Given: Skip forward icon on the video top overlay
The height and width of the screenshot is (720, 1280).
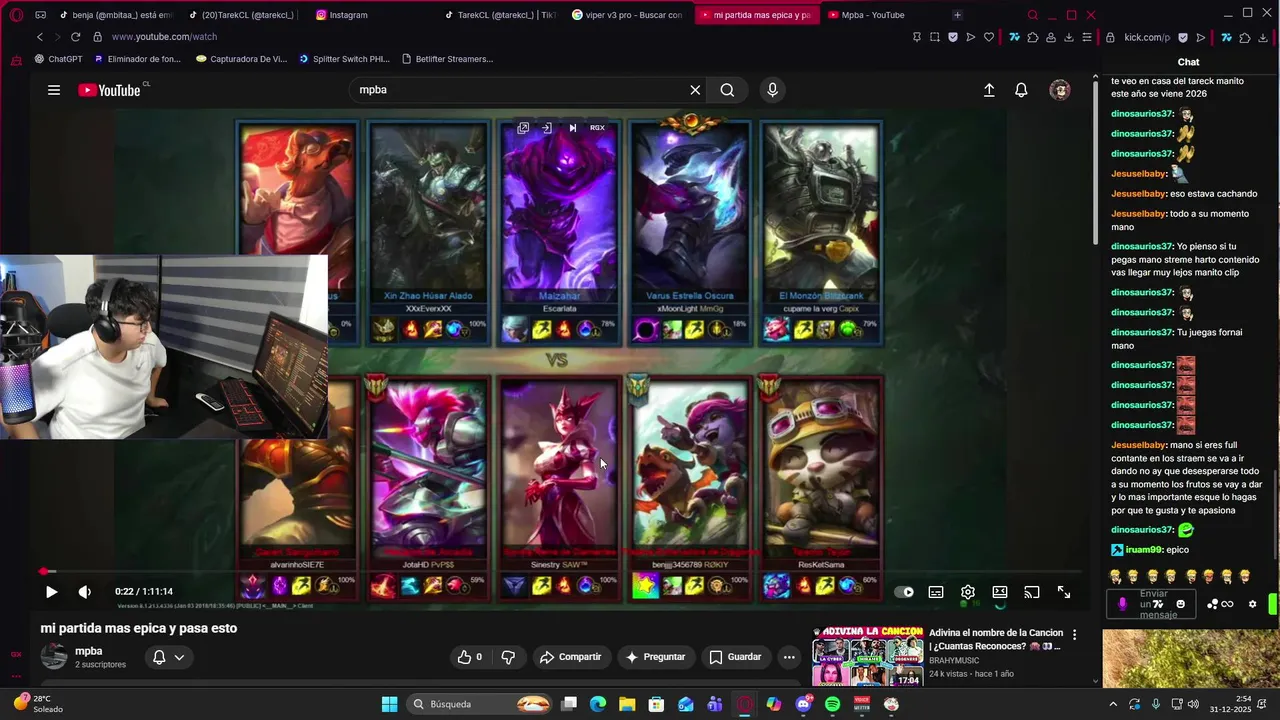Looking at the screenshot, I should pyautogui.click(x=572, y=128).
